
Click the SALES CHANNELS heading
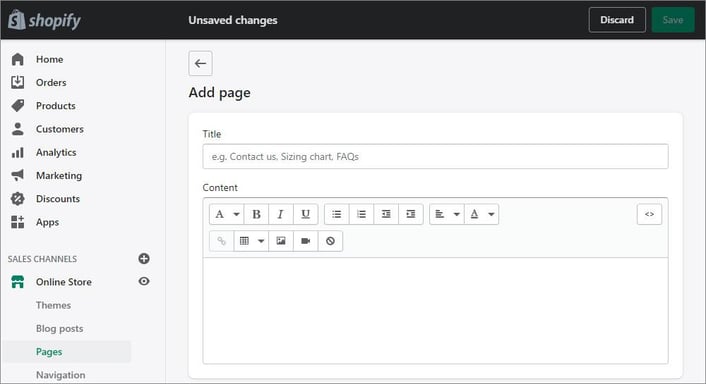(42, 259)
